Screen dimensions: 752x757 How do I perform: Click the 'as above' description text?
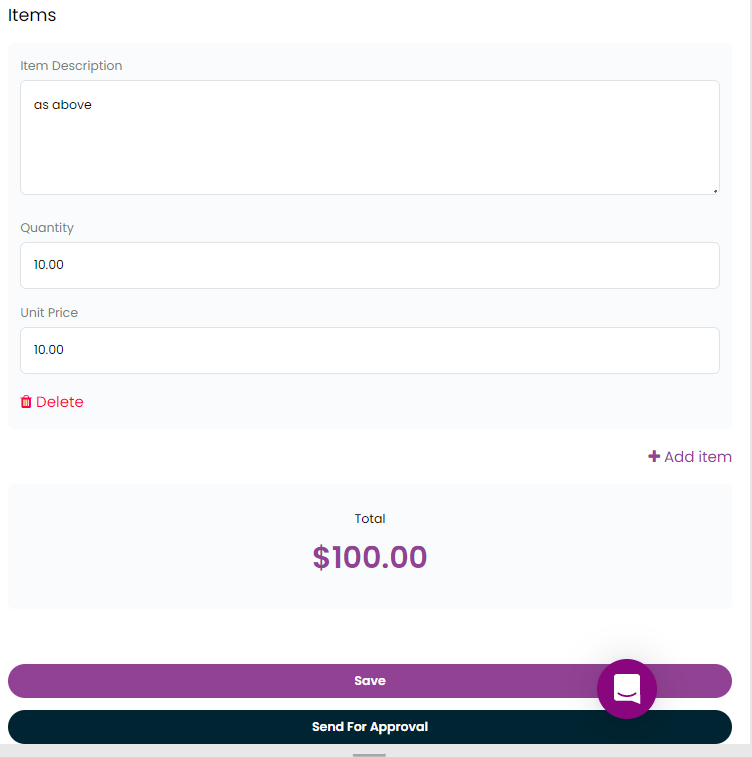click(x=63, y=105)
